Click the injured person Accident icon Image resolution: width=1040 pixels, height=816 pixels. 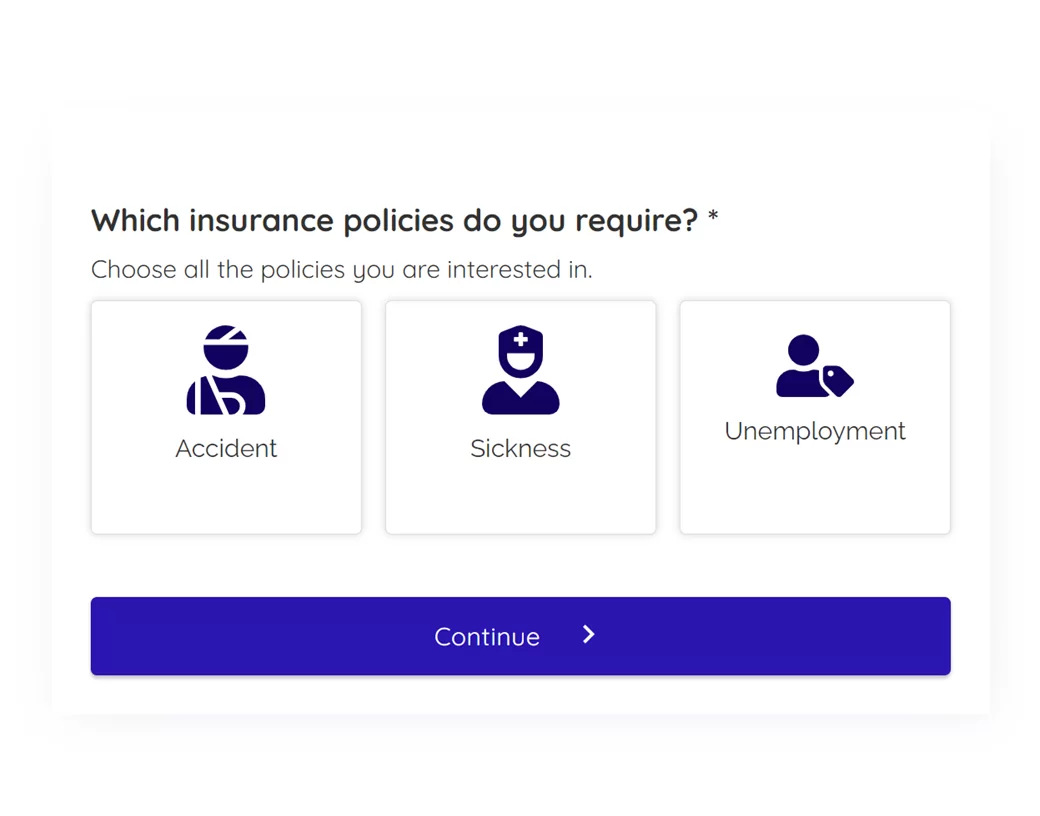(x=226, y=370)
